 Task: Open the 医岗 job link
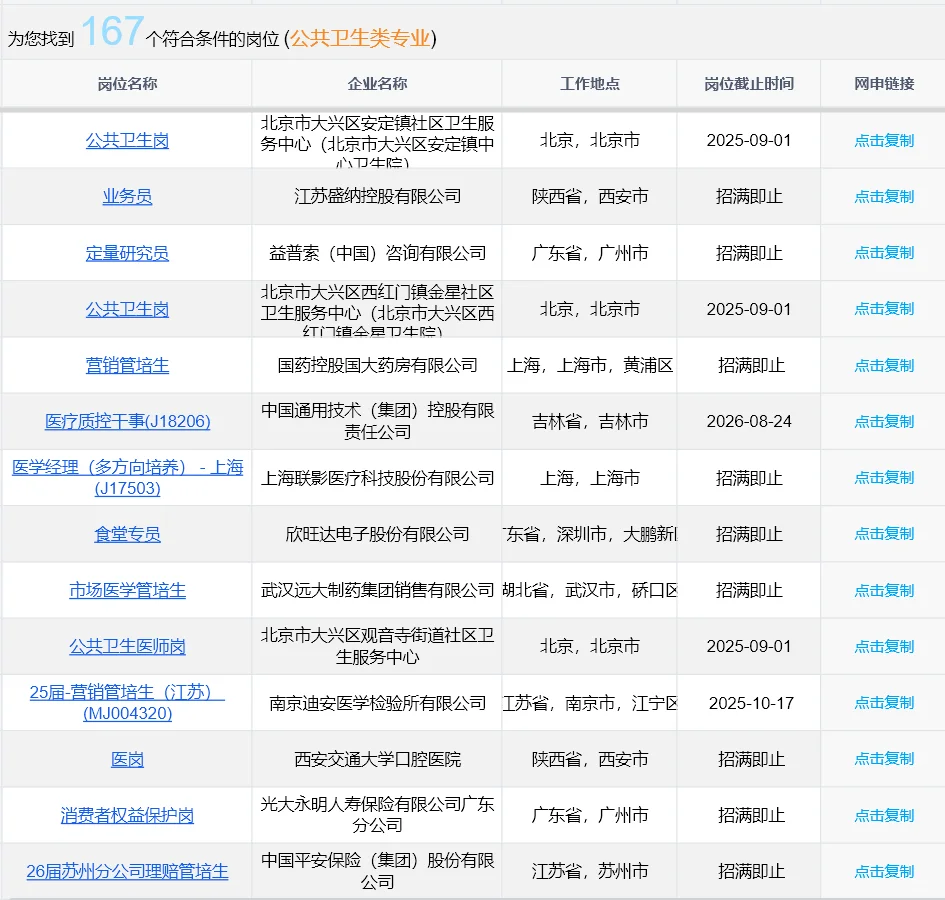pos(127,759)
